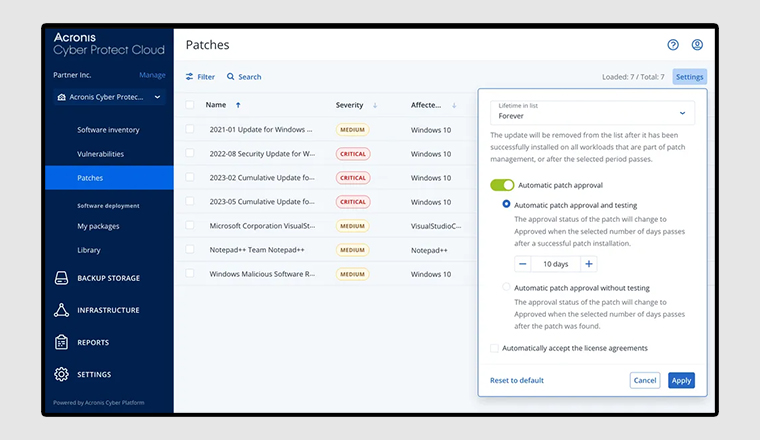
Task: Click the Reports clipboard icon
Action: click(x=61, y=342)
